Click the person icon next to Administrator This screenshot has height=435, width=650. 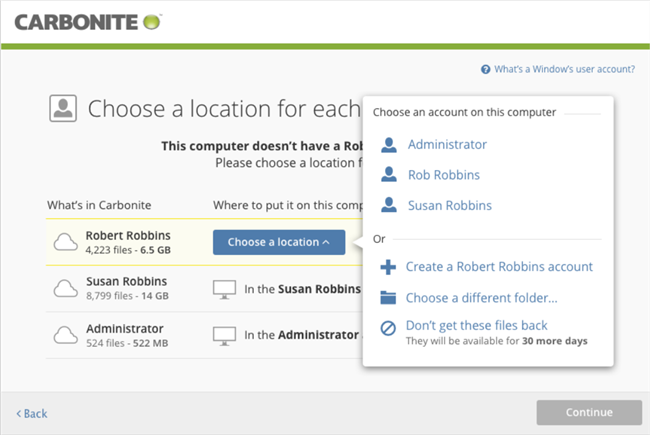pos(389,145)
